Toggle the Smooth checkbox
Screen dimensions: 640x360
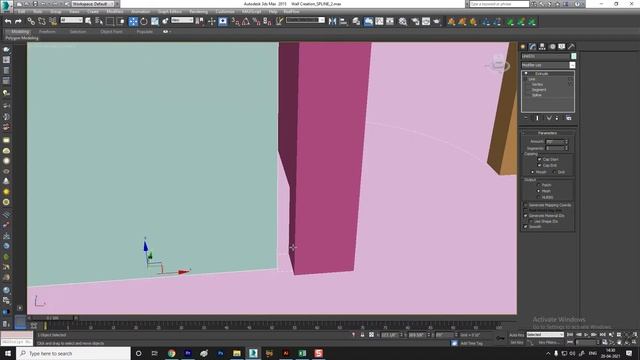pos(525,227)
